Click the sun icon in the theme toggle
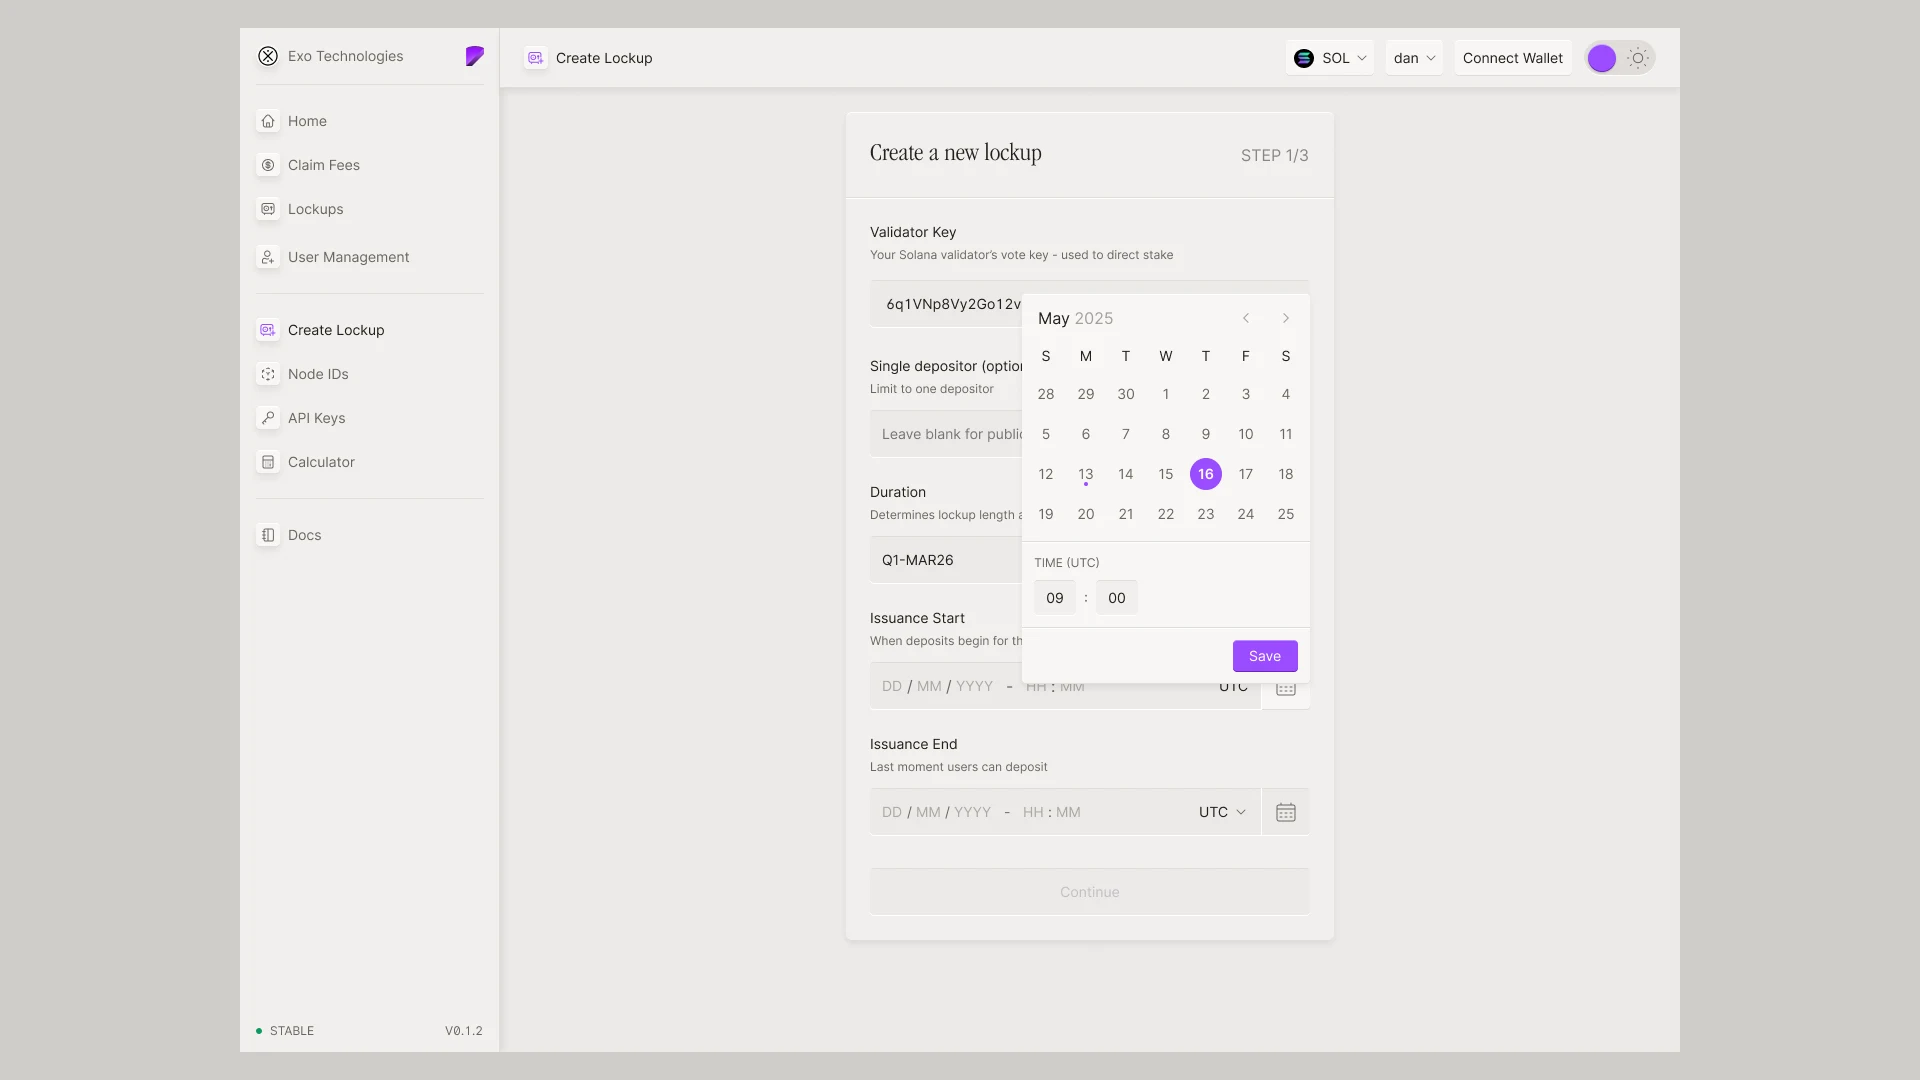This screenshot has width=1920, height=1080. 1638,58
